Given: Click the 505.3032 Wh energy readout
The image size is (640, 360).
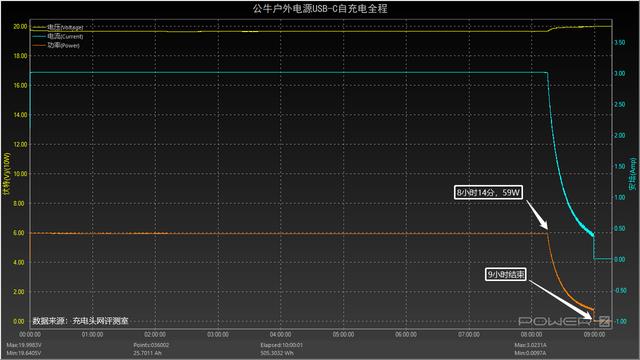Looking at the screenshot, I should (277, 353).
